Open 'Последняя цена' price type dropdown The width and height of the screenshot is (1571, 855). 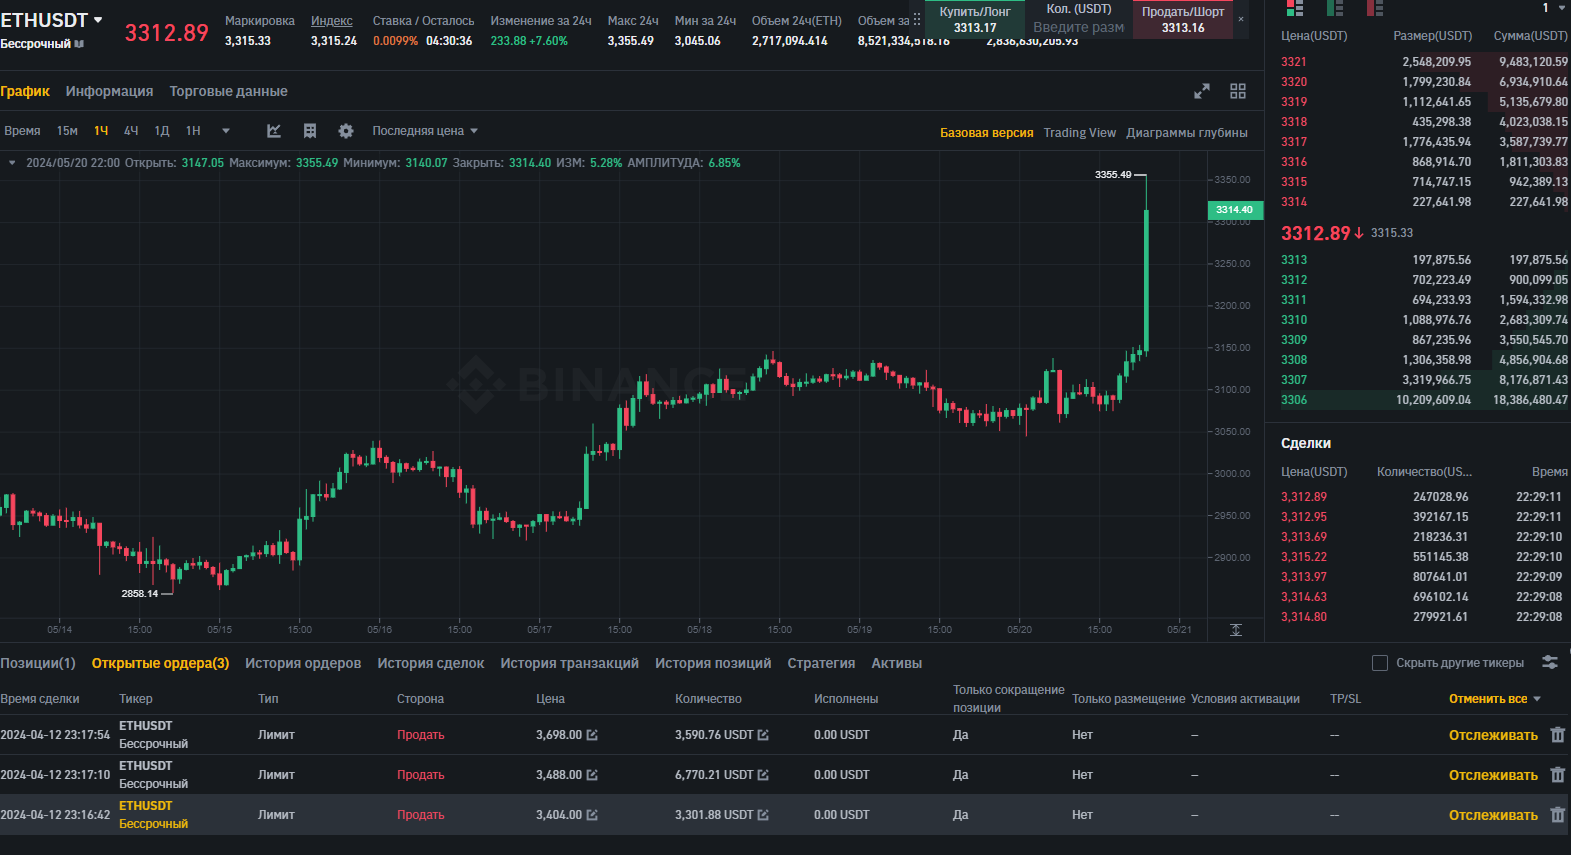coord(425,131)
